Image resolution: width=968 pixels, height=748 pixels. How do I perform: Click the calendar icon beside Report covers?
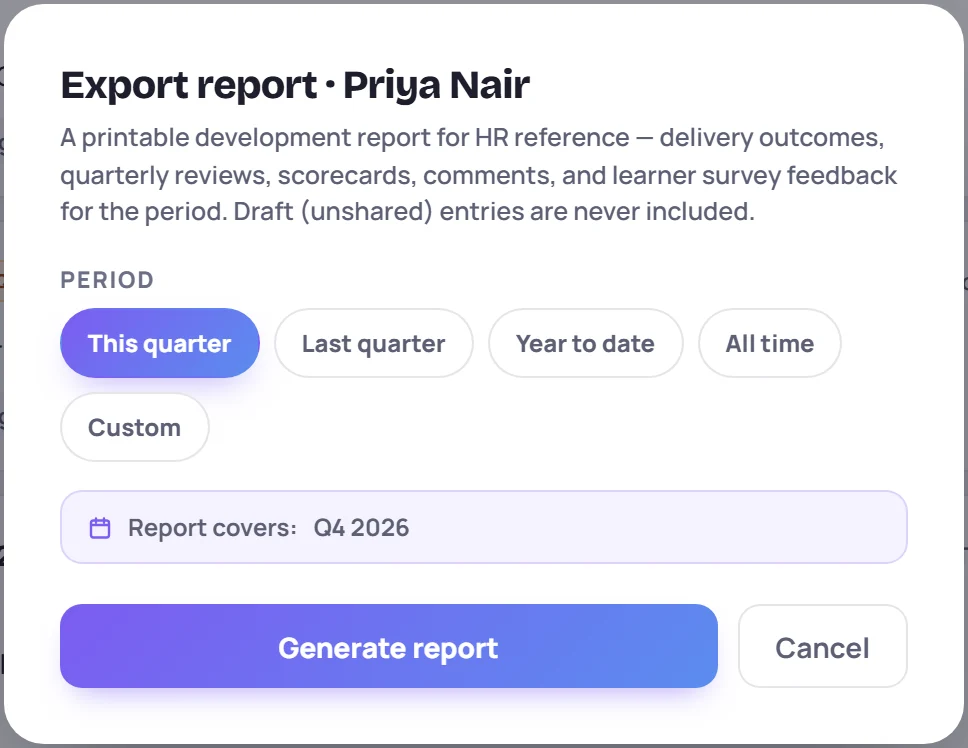click(x=100, y=528)
